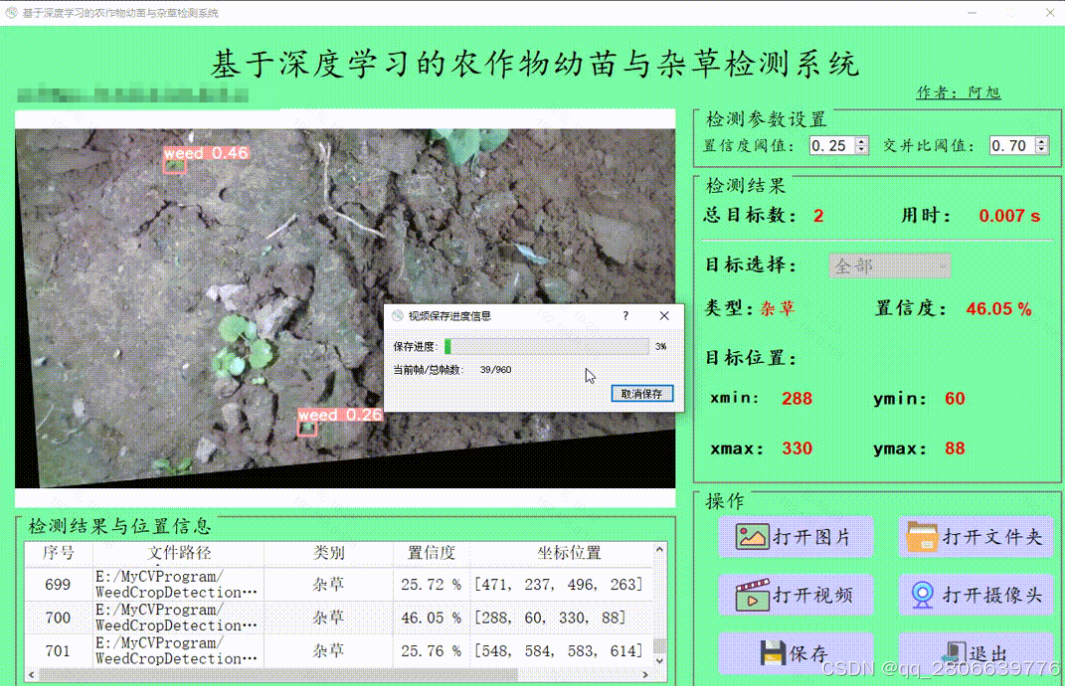
Task: Increase the IoU threshold with up arrow
Action: point(1041,141)
